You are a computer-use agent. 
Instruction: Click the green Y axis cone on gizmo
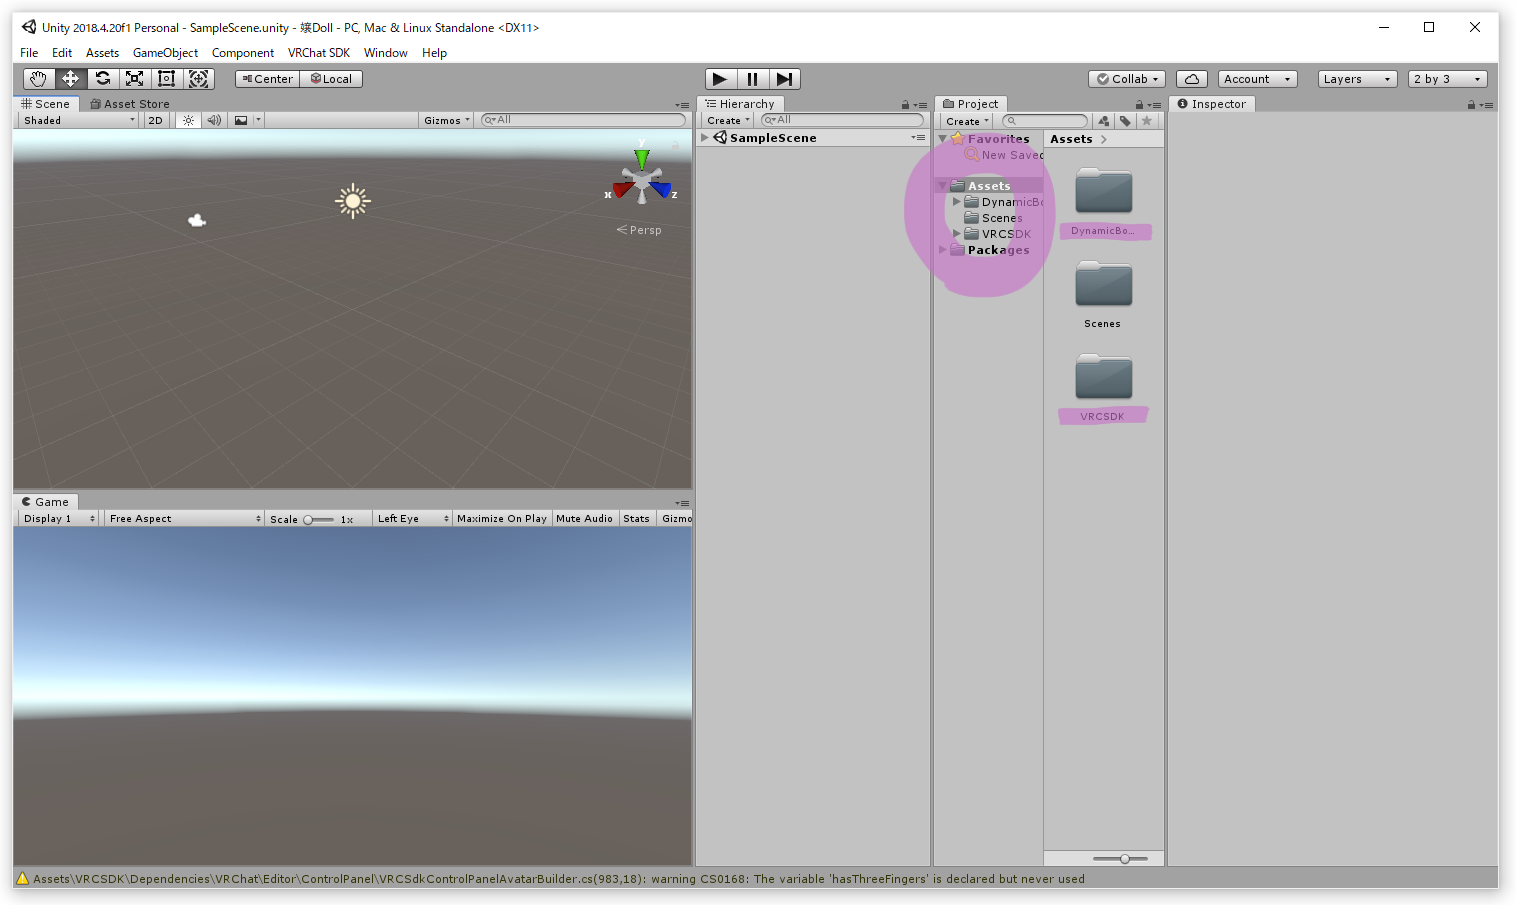coord(642,158)
